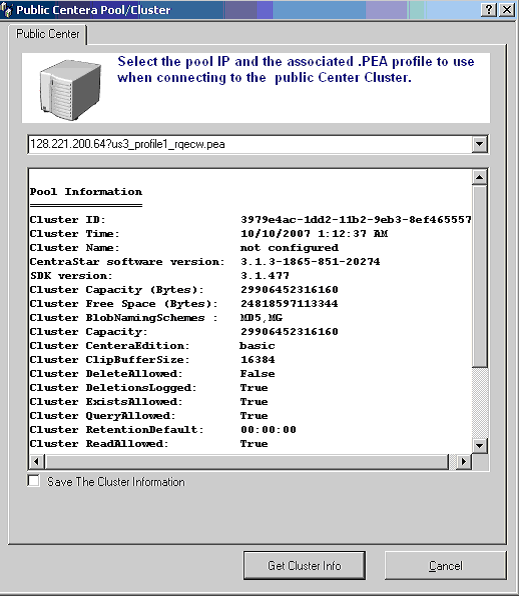The width and height of the screenshot is (521, 597).
Task: Click the horizontal scrollbar thumb
Action: click(247, 461)
